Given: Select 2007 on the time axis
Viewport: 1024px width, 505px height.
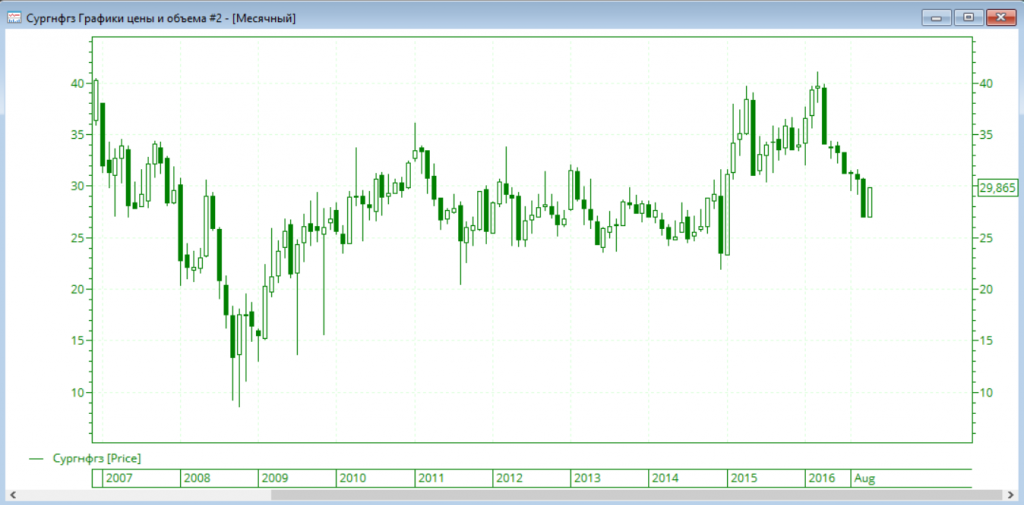Looking at the screenshot, I should 119,478.
